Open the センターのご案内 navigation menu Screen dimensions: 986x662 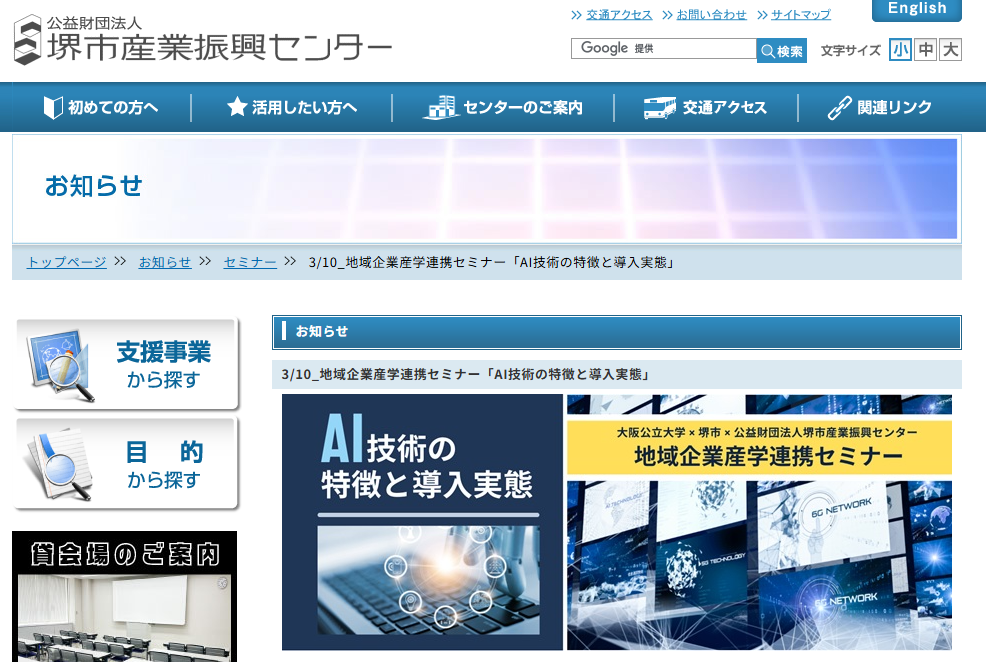501,107
